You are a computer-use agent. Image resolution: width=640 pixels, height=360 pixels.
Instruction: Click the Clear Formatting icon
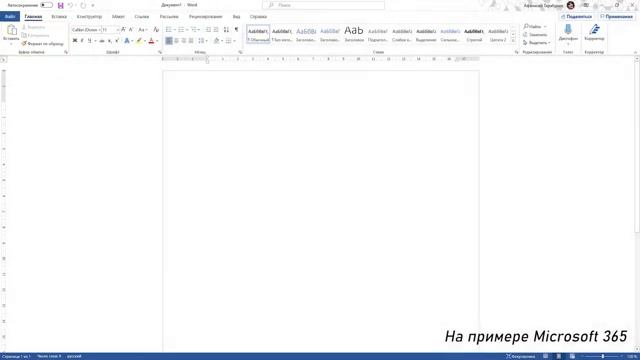[156, 30]
